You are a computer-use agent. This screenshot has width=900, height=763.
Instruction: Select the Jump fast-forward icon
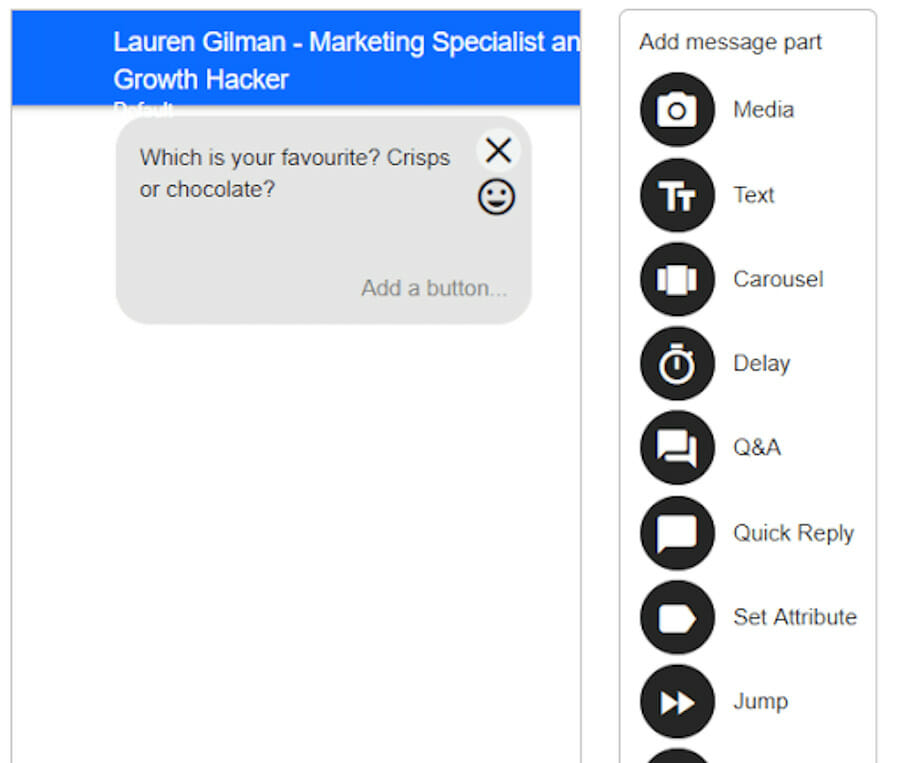(x=677, y=702)
